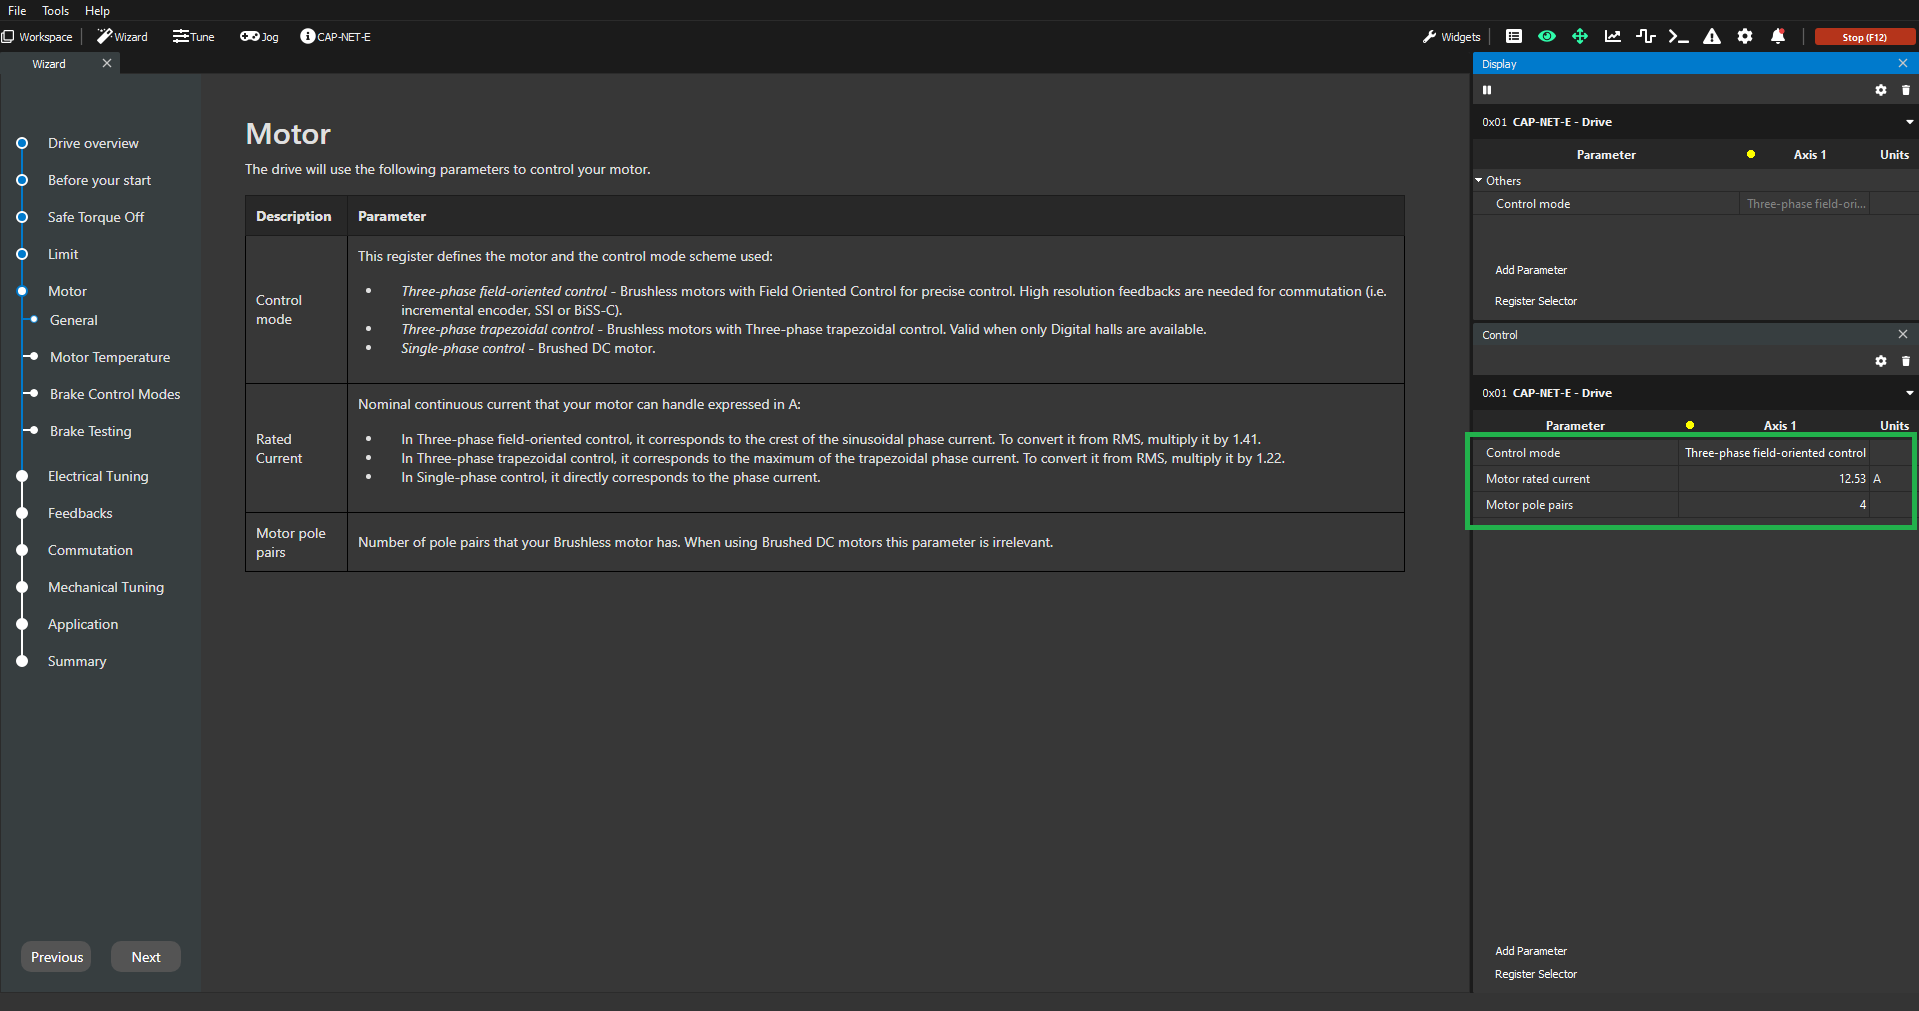Open the line chart scope icon
Screen dimensions: 1919x1011
pyautogui.click(x=1613, y=37)
